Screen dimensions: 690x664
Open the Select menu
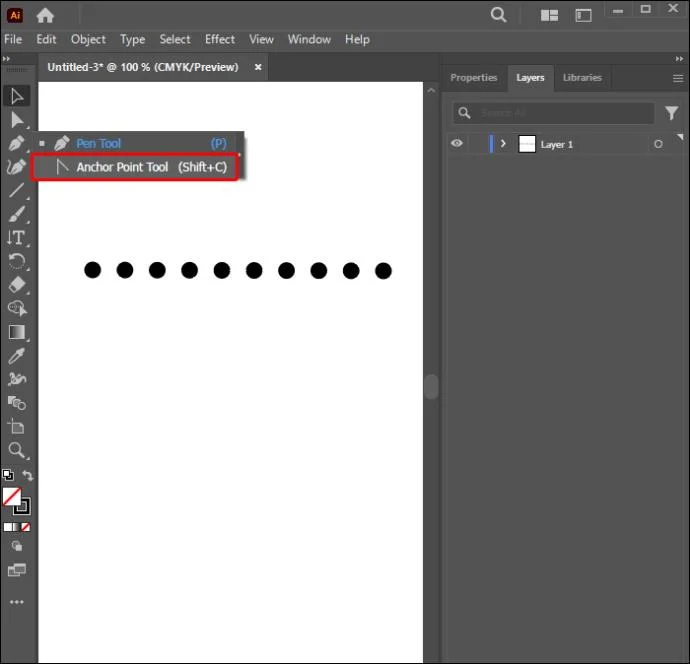[x=175, y=40]
